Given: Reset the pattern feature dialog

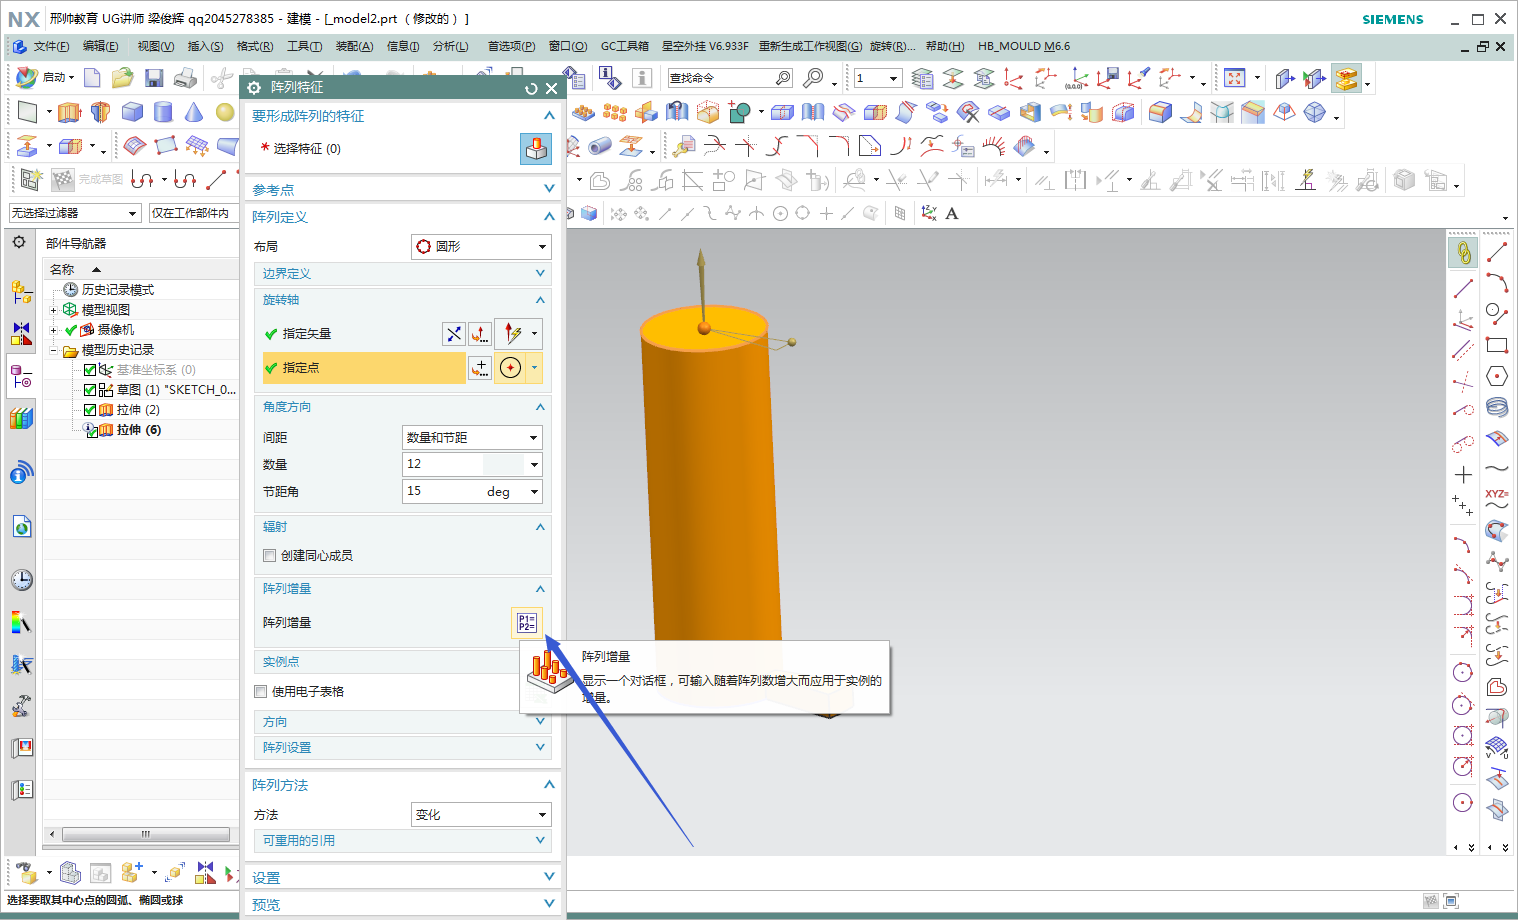Looking at the screenshot, I should click(x=531, y=88).
